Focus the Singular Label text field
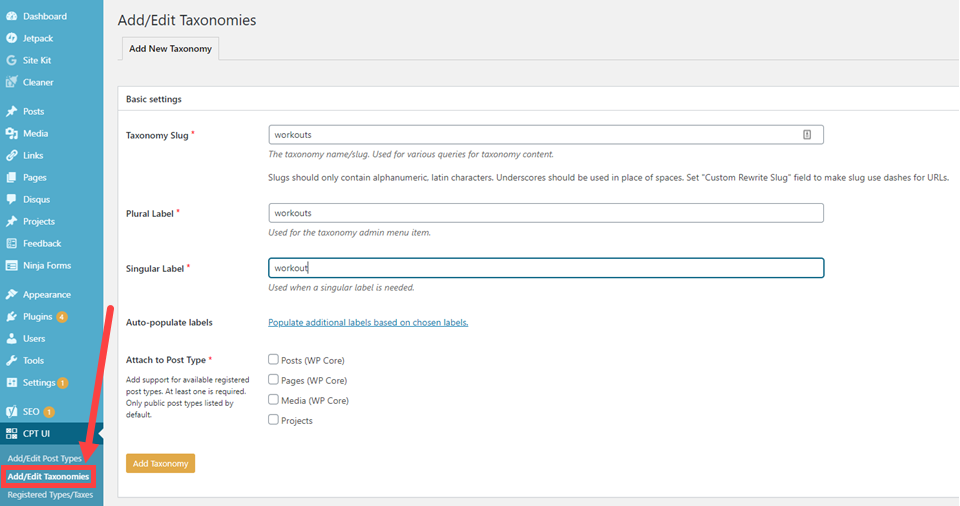 click(545, 268)
